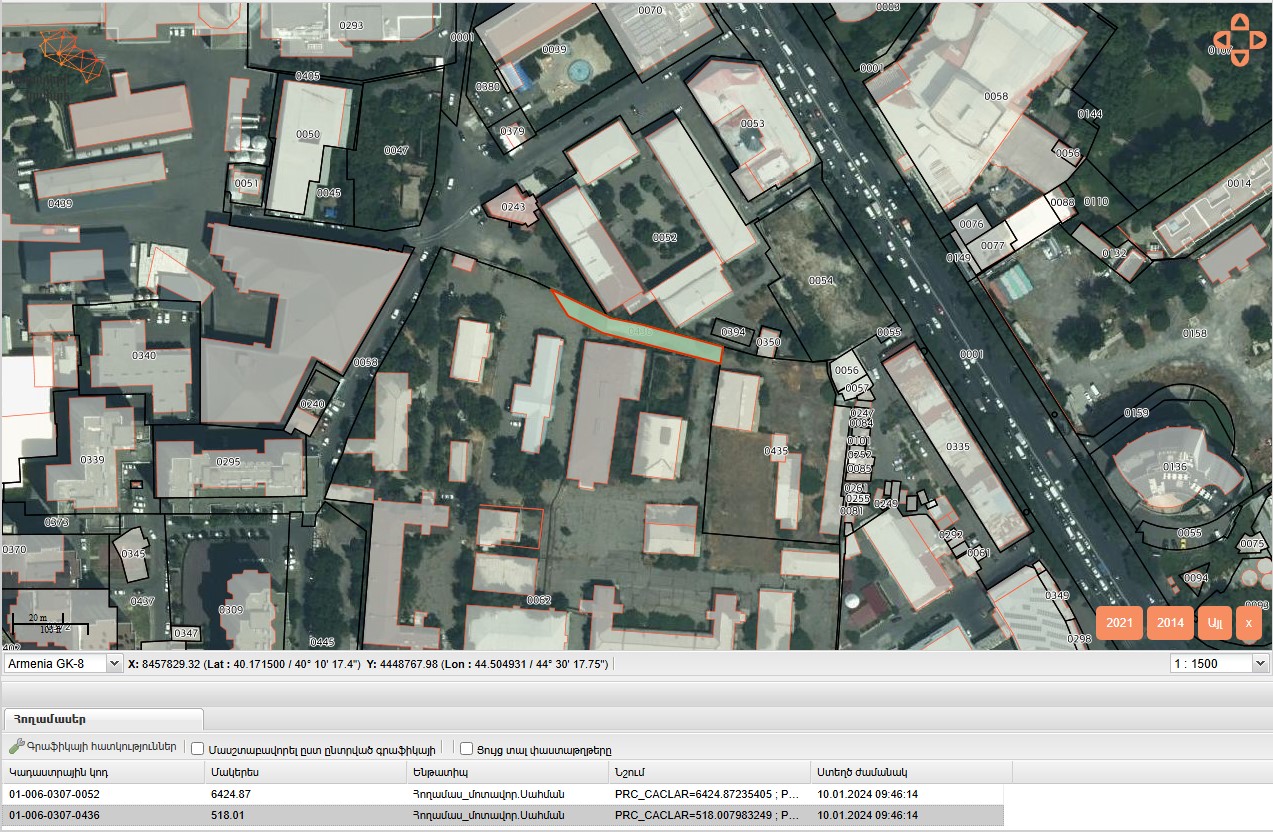Pan the map up with the arrow
1273x832 pixels.
pos(1240,22)
